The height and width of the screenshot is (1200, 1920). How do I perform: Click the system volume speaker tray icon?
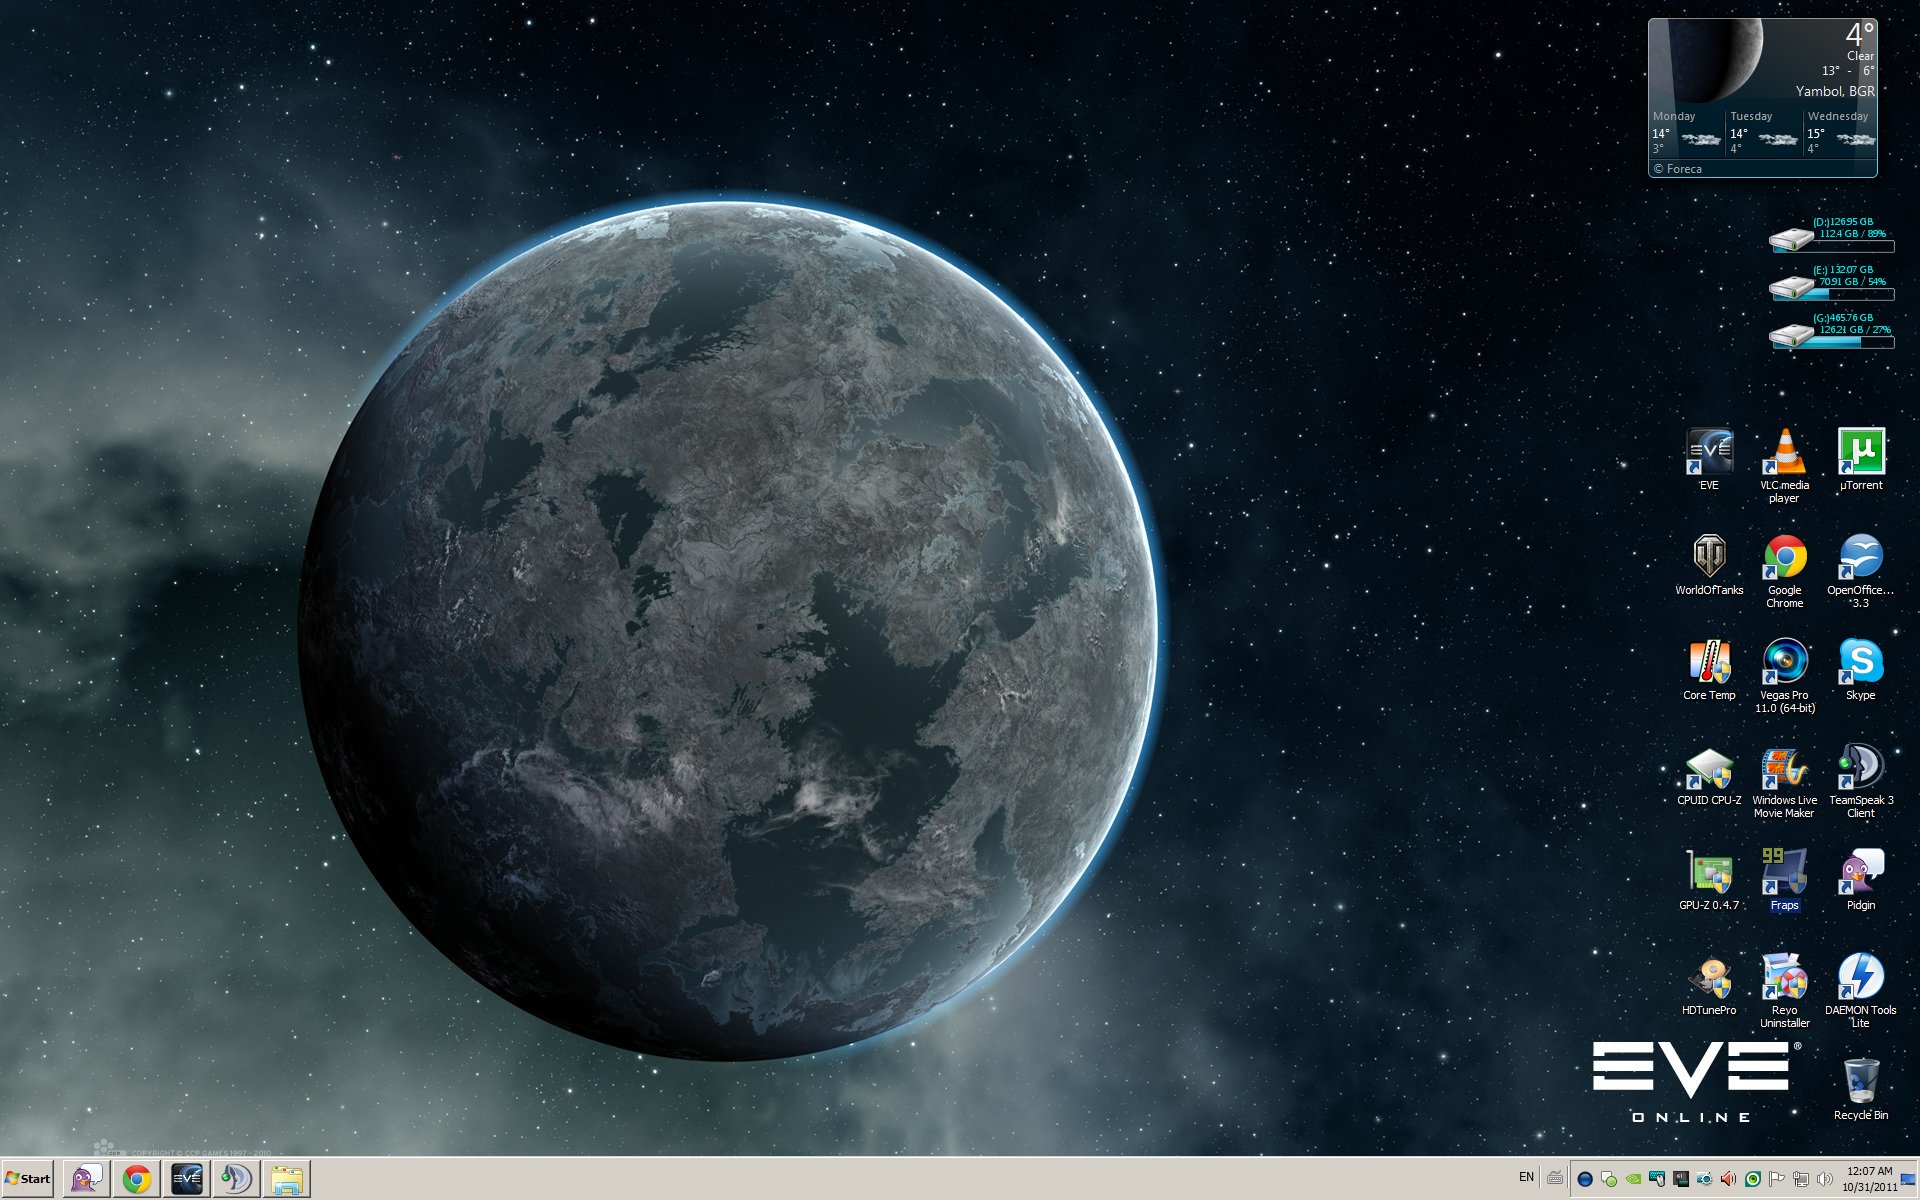pyautogui.click(x=1825, y=1179)
